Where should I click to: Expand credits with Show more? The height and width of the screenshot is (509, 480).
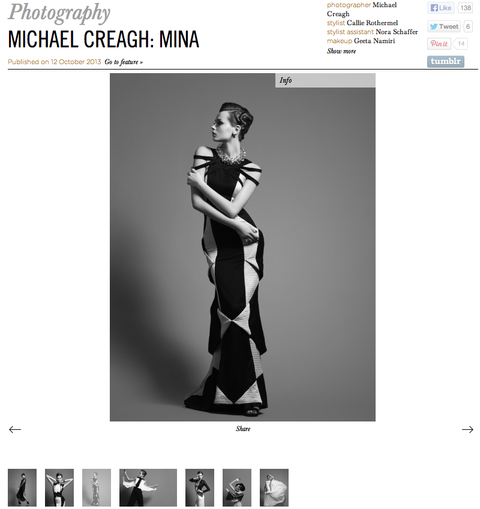coord(341,51)
